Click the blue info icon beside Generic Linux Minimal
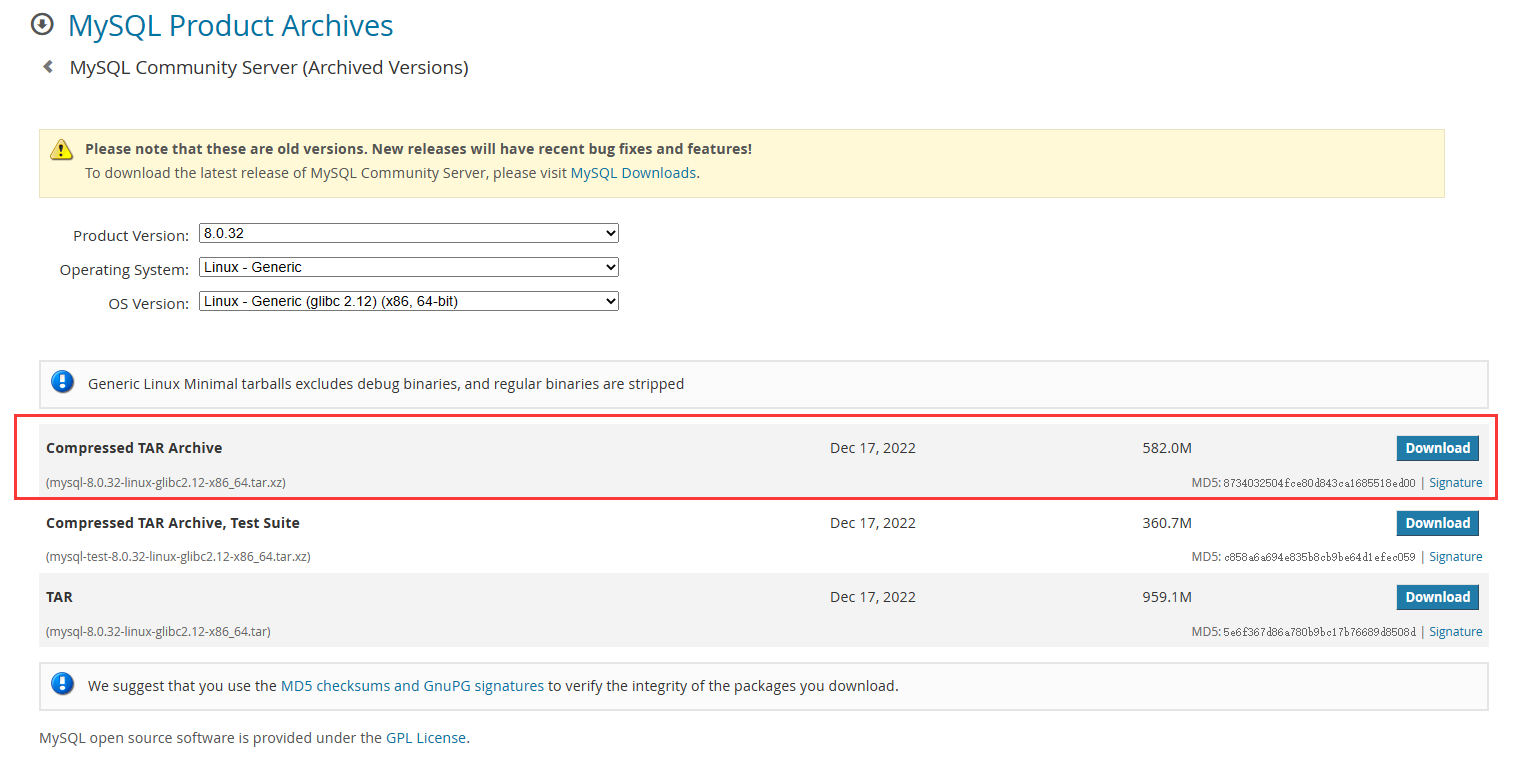Viewport: 1539px width, 759px height. 63,382
